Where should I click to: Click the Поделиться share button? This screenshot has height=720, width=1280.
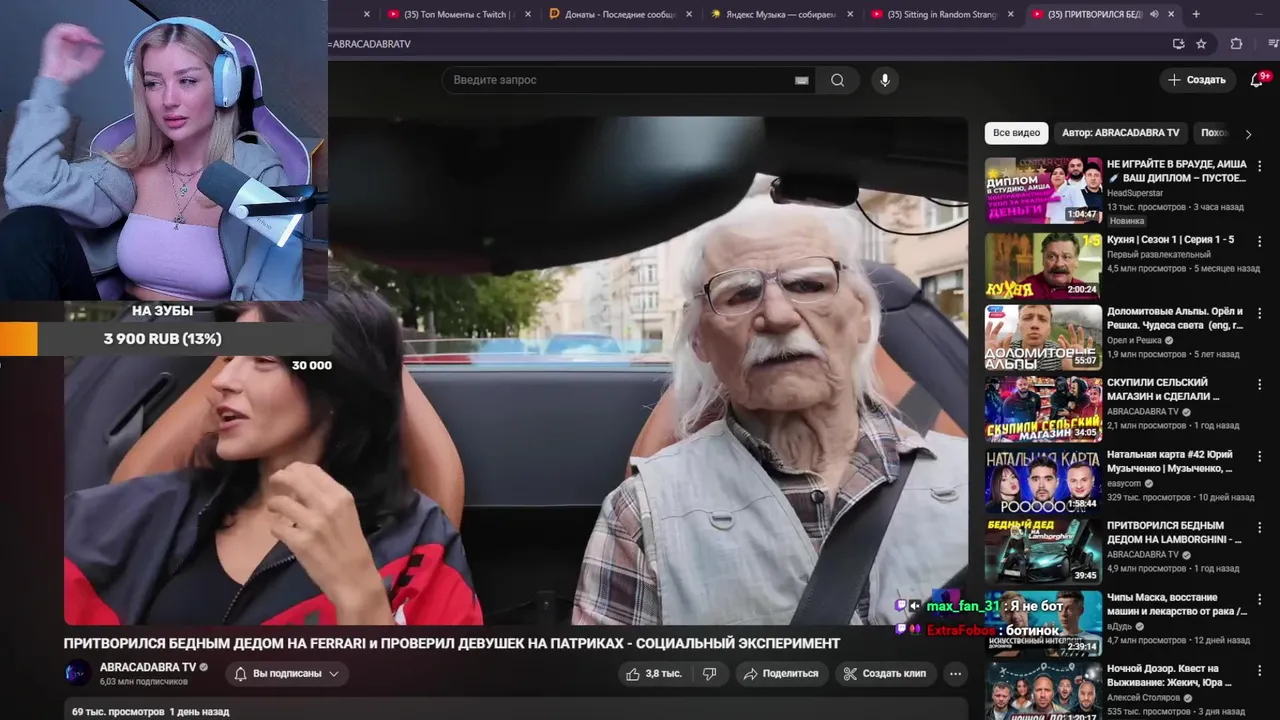(x=782, y=674)
